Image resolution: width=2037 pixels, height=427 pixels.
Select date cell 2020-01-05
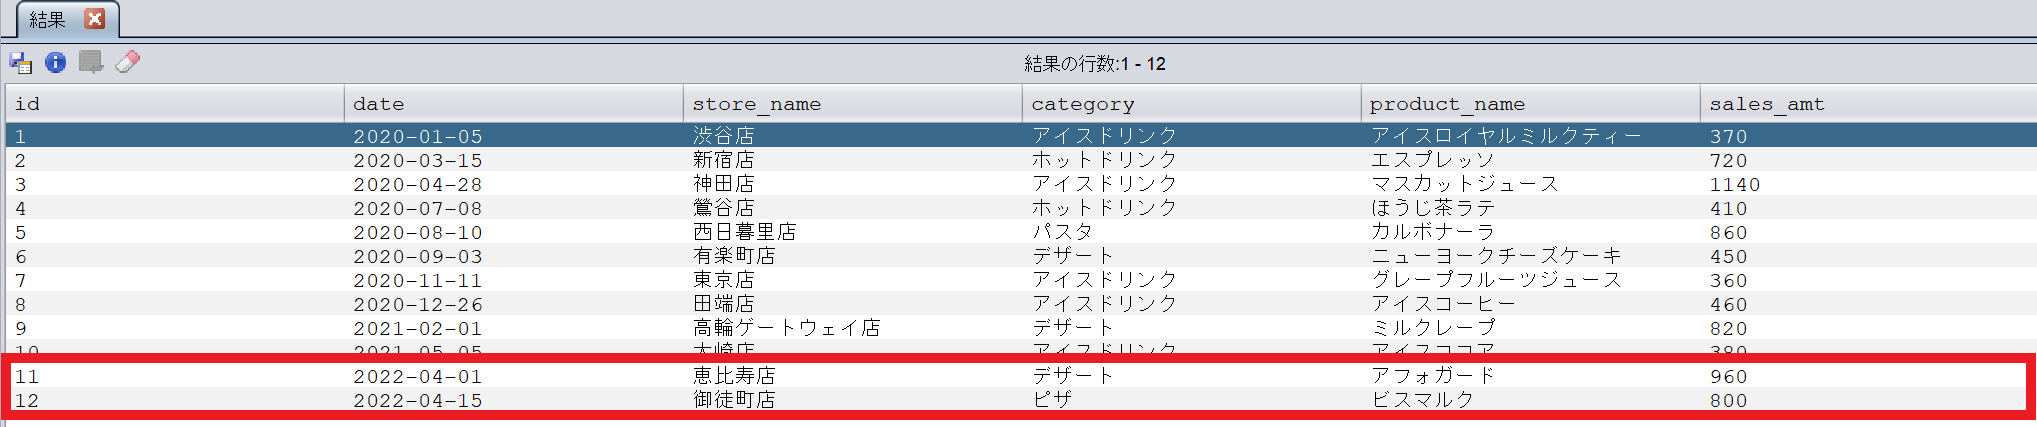(x=418, y=136)
